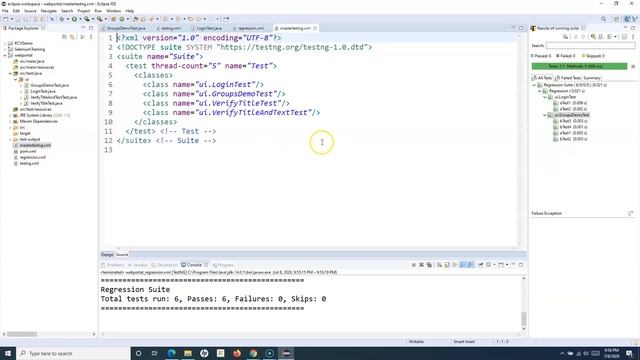Click Collapse All in Package Explorer
Screen dimensions: 640x360
pos(64,37)
